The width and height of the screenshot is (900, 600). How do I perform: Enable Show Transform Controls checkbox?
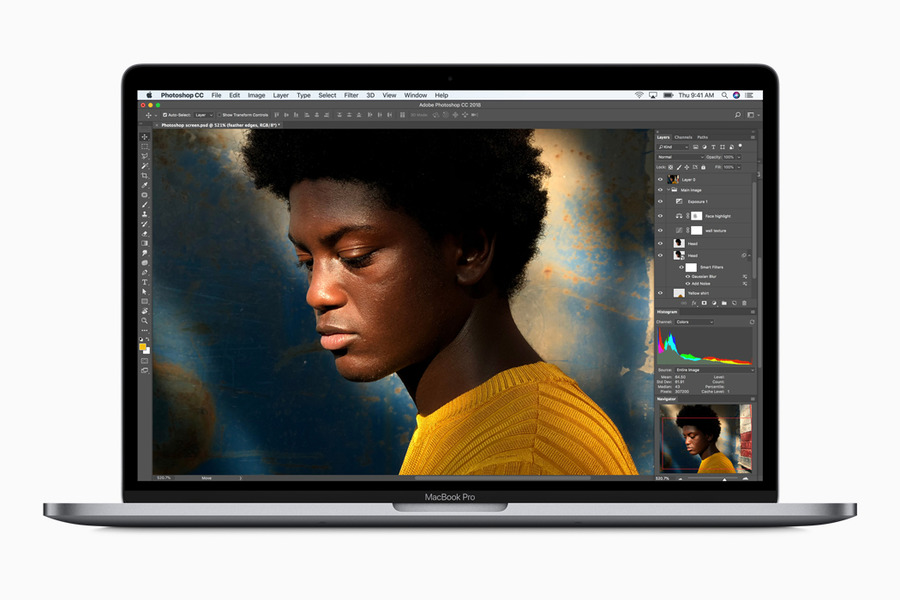coord(219,115)
